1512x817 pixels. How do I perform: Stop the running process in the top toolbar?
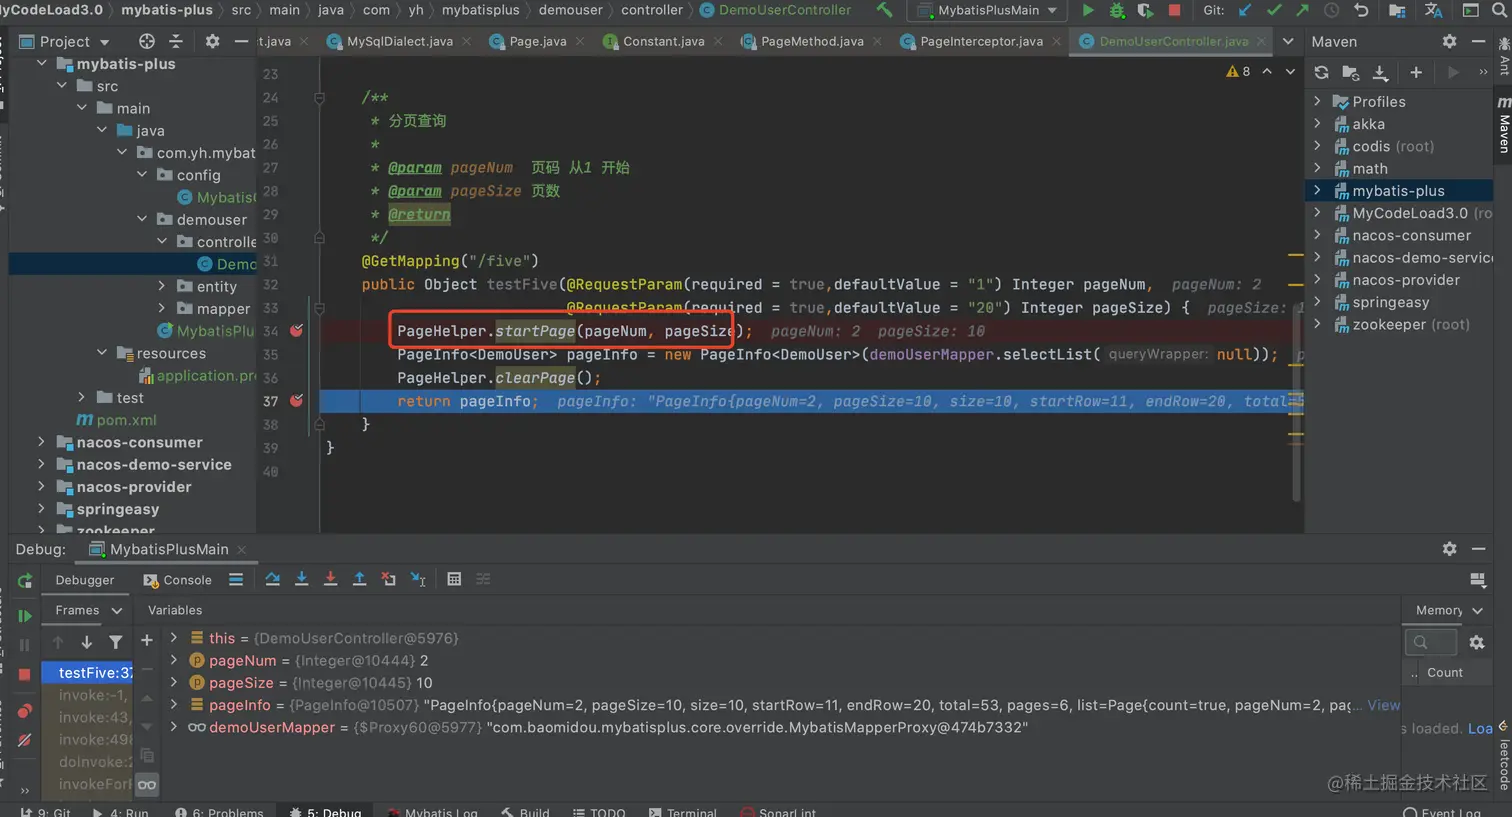1175,10
